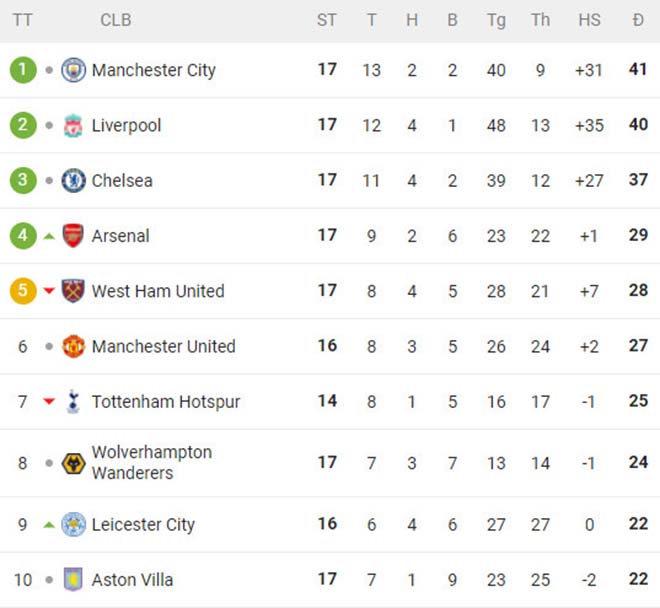Click the Leicester City fox crest

click(73, 524)
